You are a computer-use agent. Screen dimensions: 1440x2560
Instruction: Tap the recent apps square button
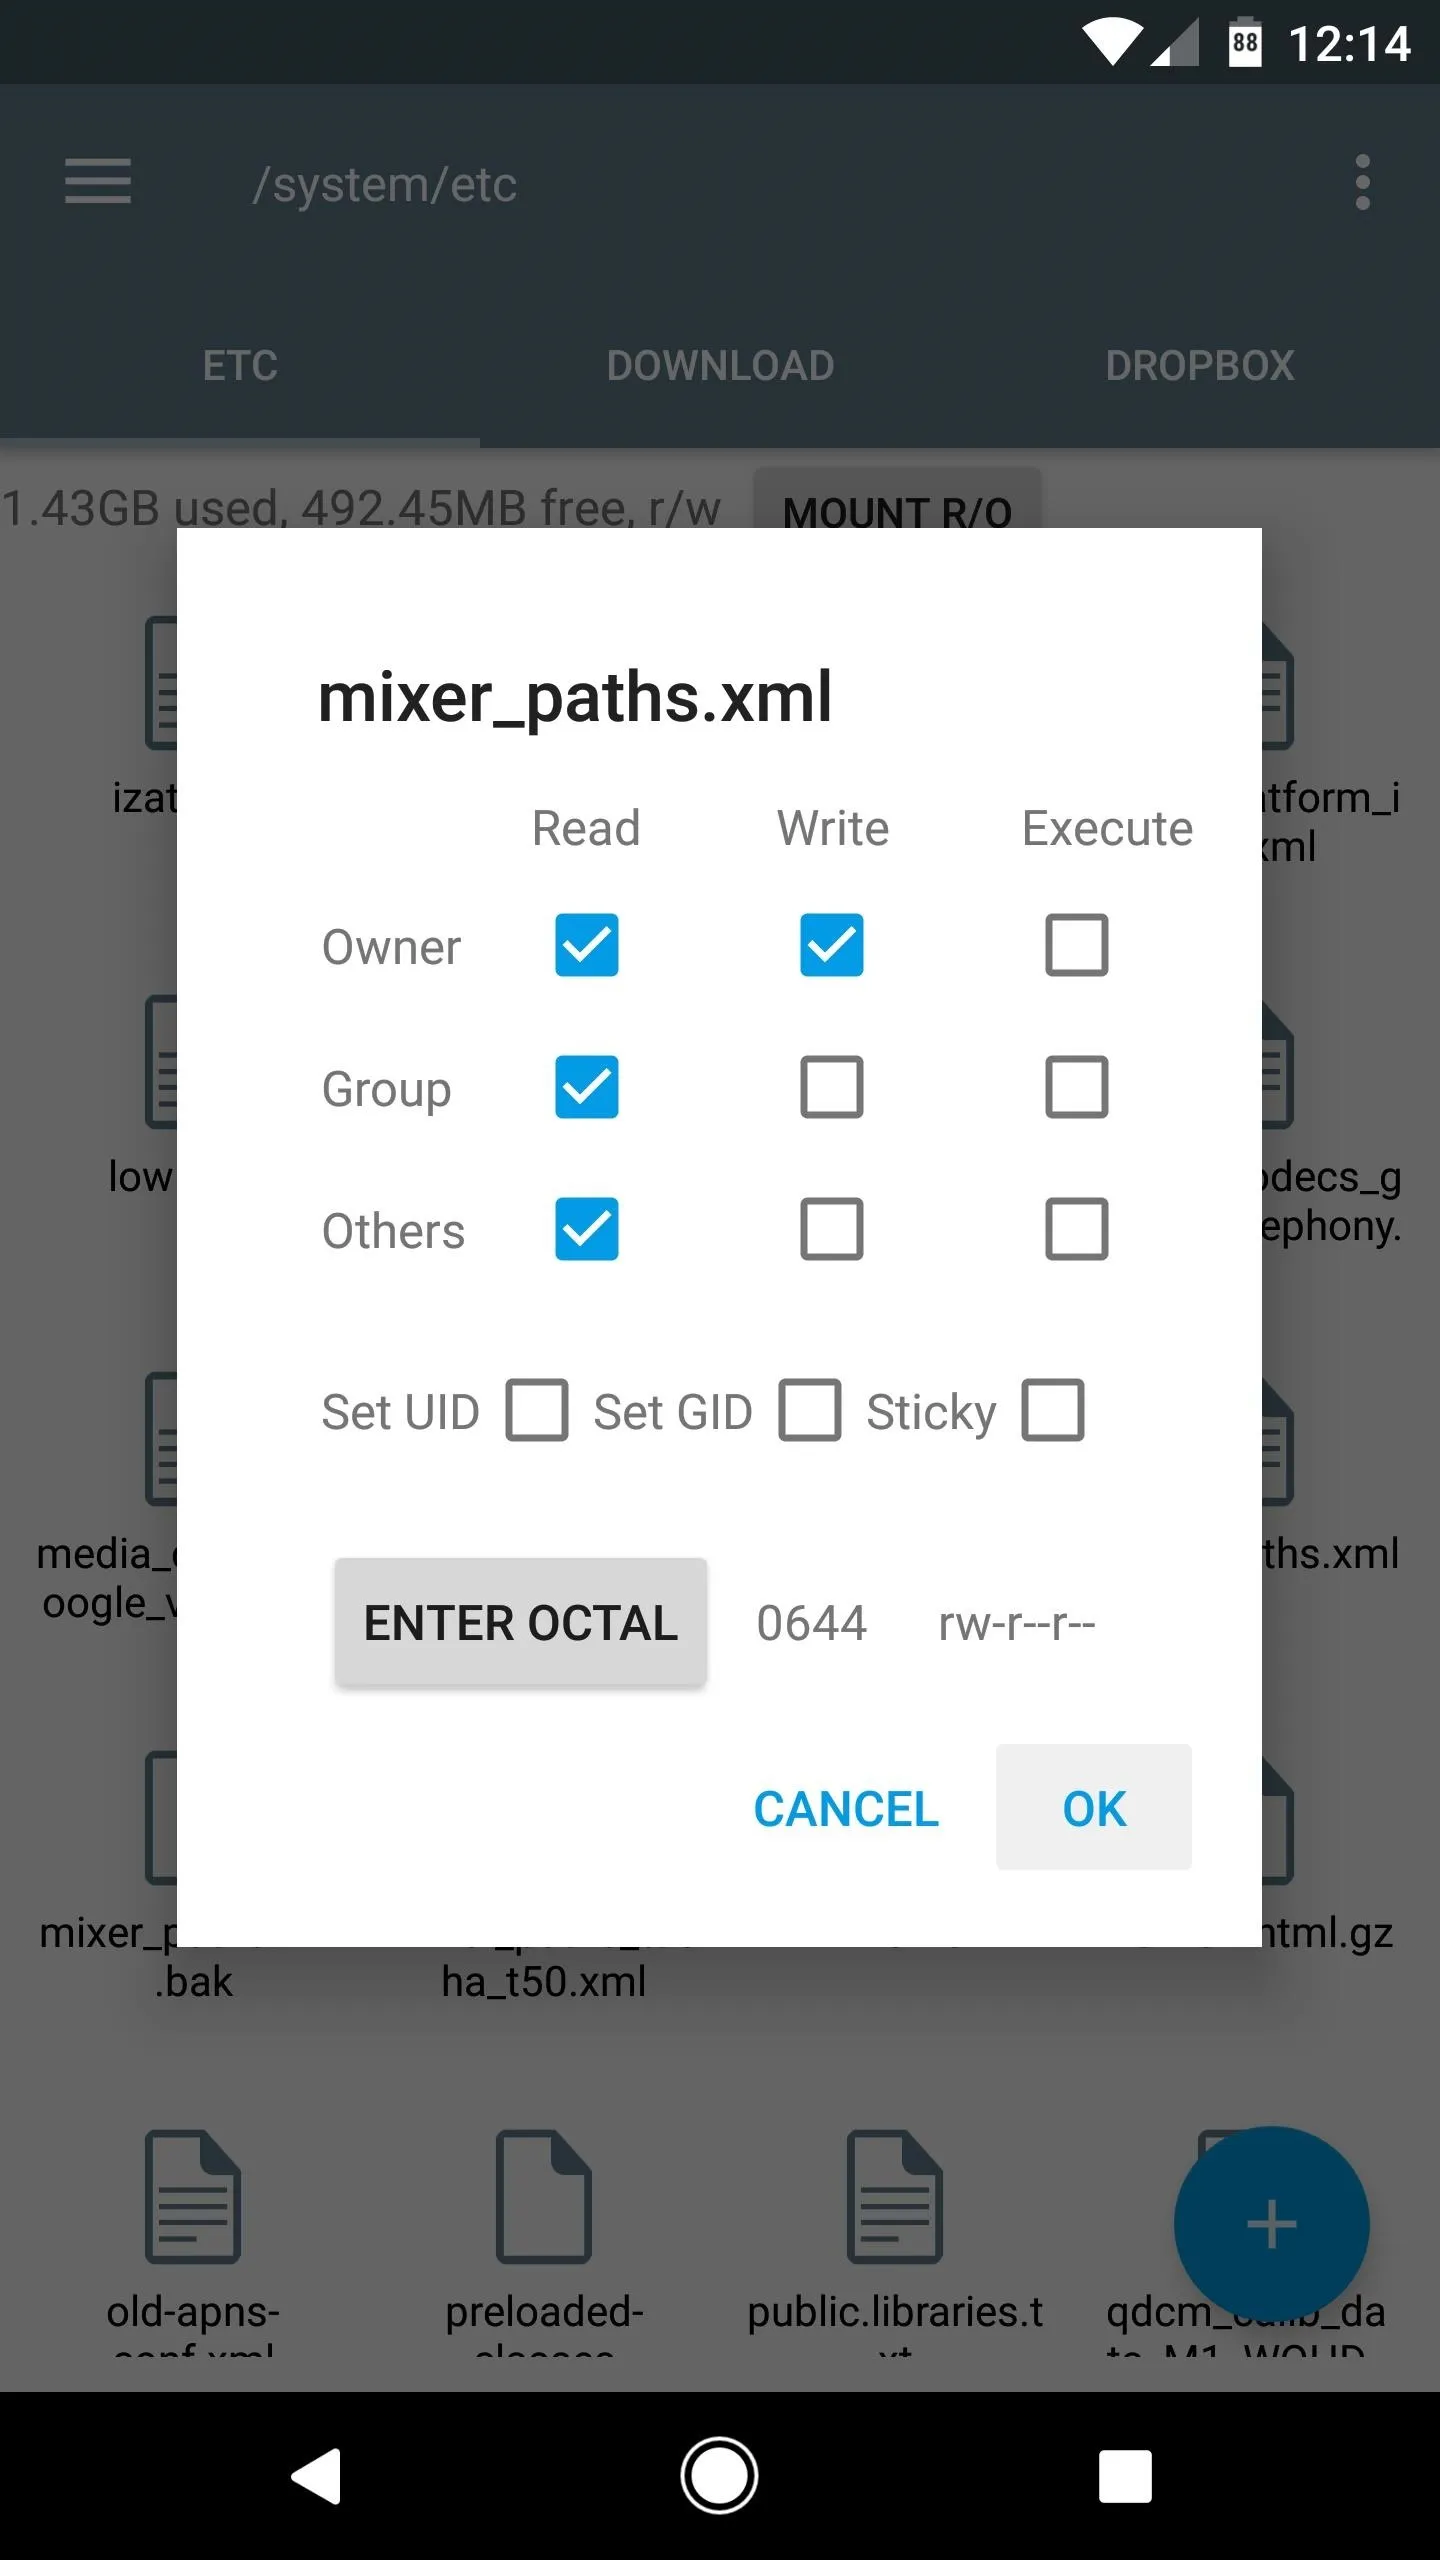click(1125, 2476)
